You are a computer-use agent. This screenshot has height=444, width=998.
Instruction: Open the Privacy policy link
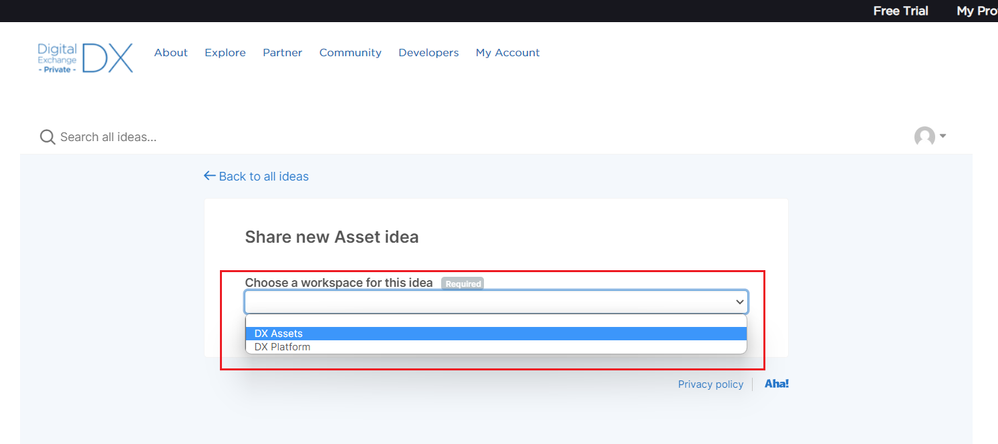(710, 384)
